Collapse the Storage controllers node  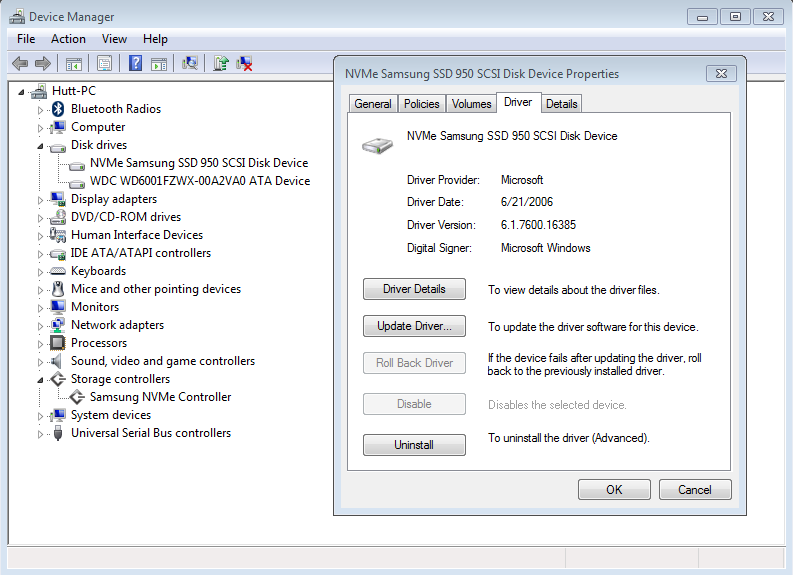(40, 380)
